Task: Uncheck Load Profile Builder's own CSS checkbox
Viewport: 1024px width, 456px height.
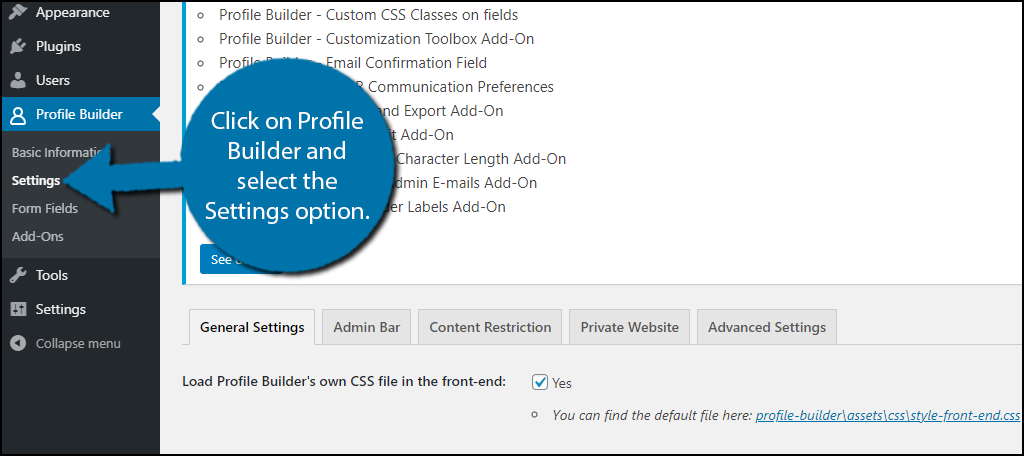Action: pos(539,382)
